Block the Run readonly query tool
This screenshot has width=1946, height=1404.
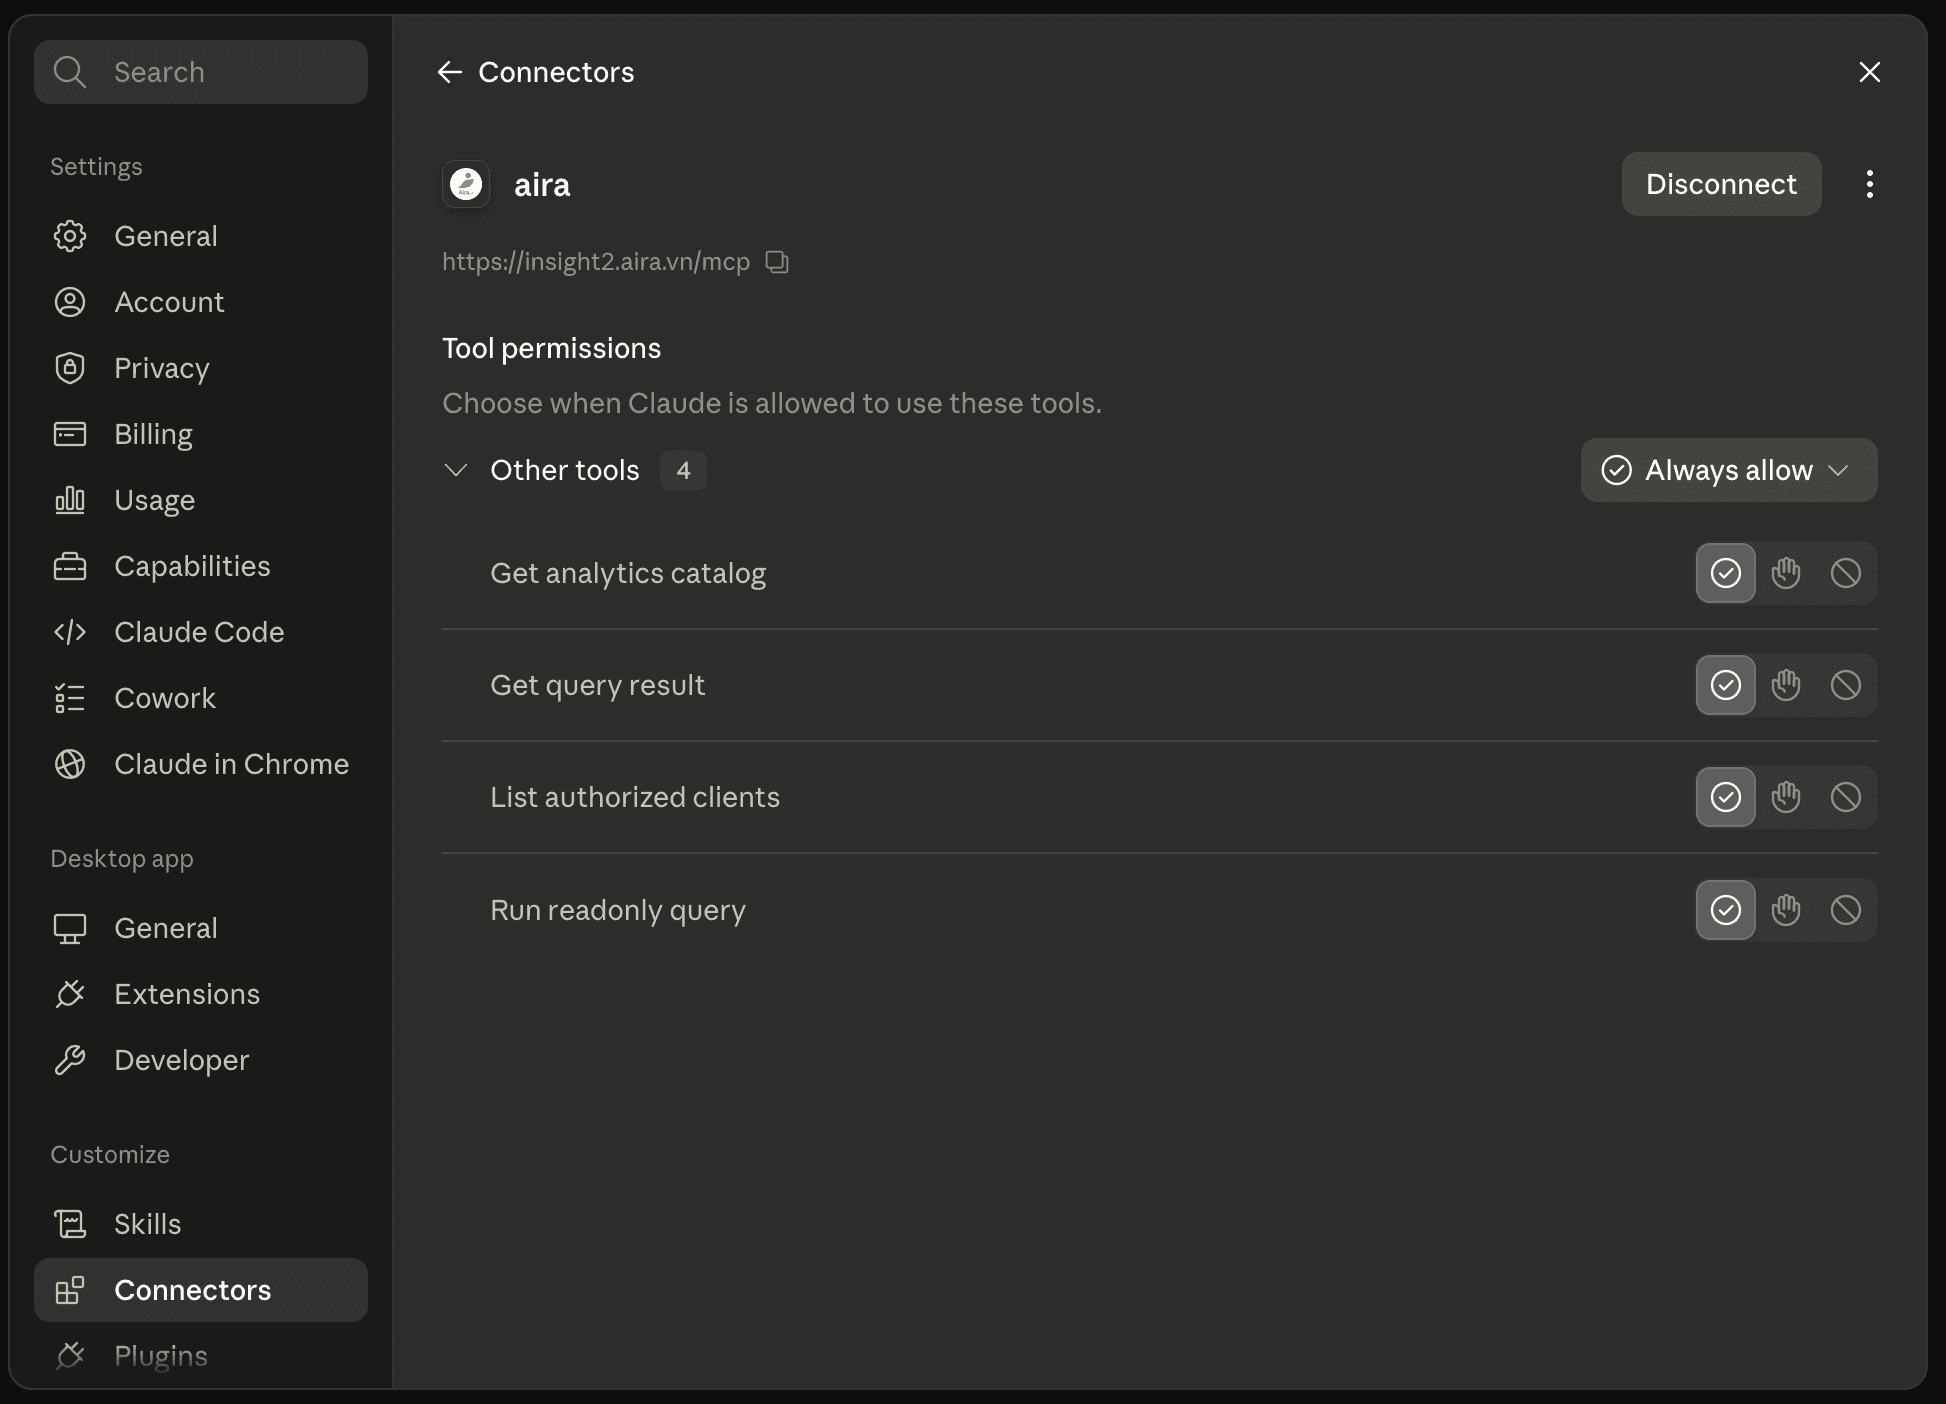pos(1846,910)
